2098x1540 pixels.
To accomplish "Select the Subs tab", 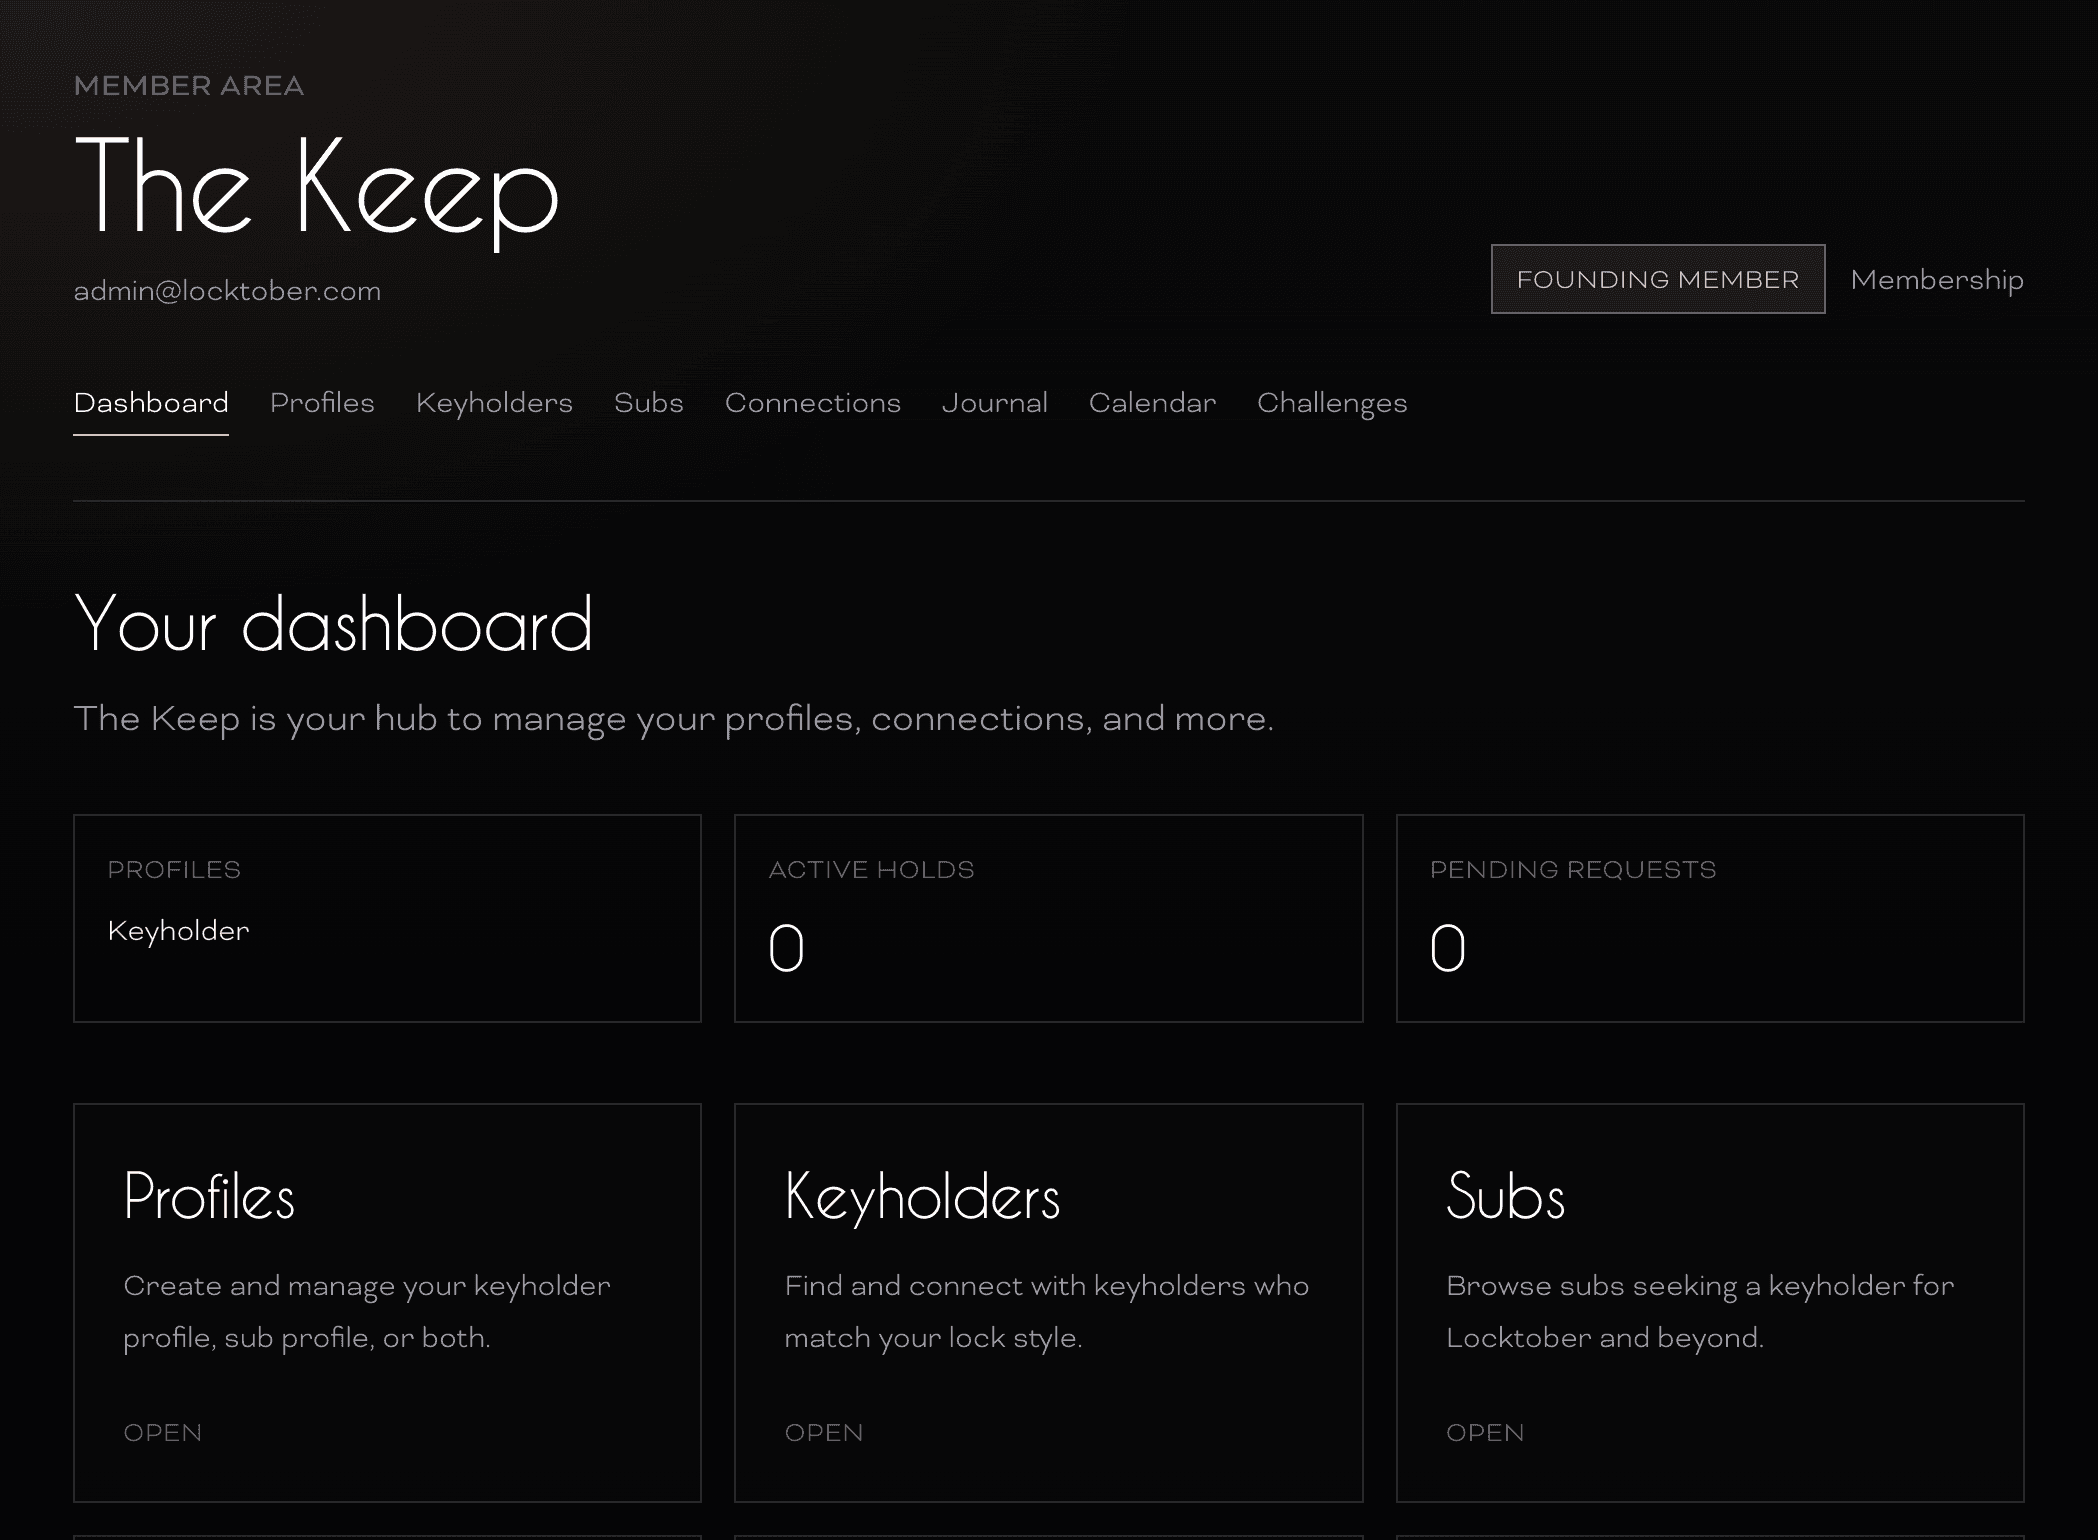I will tap(649, 403).
